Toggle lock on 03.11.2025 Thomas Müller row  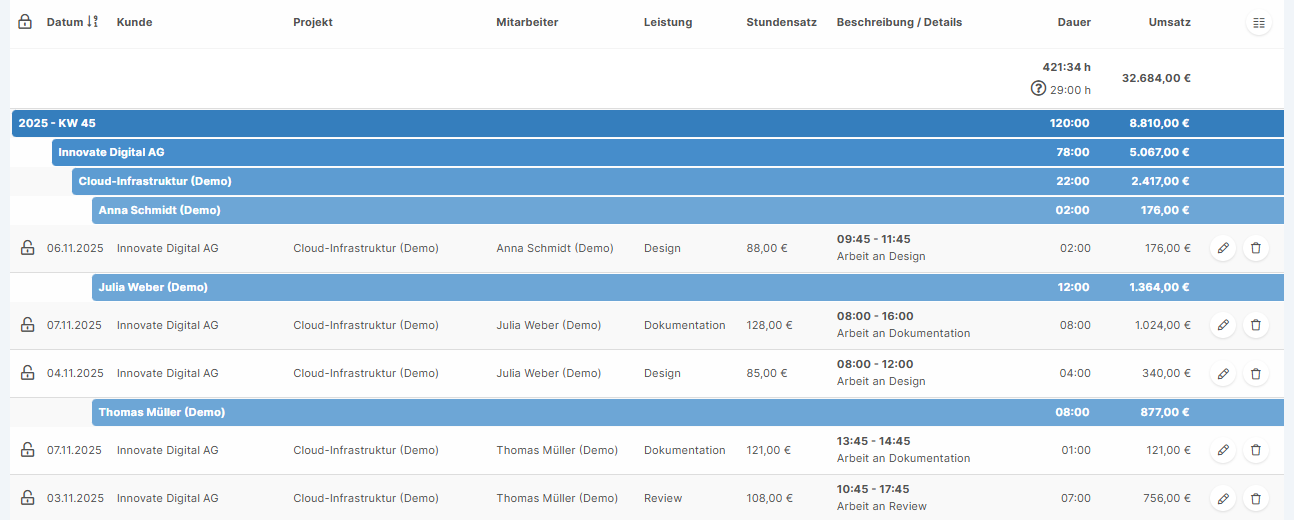[x=28, y=498]
